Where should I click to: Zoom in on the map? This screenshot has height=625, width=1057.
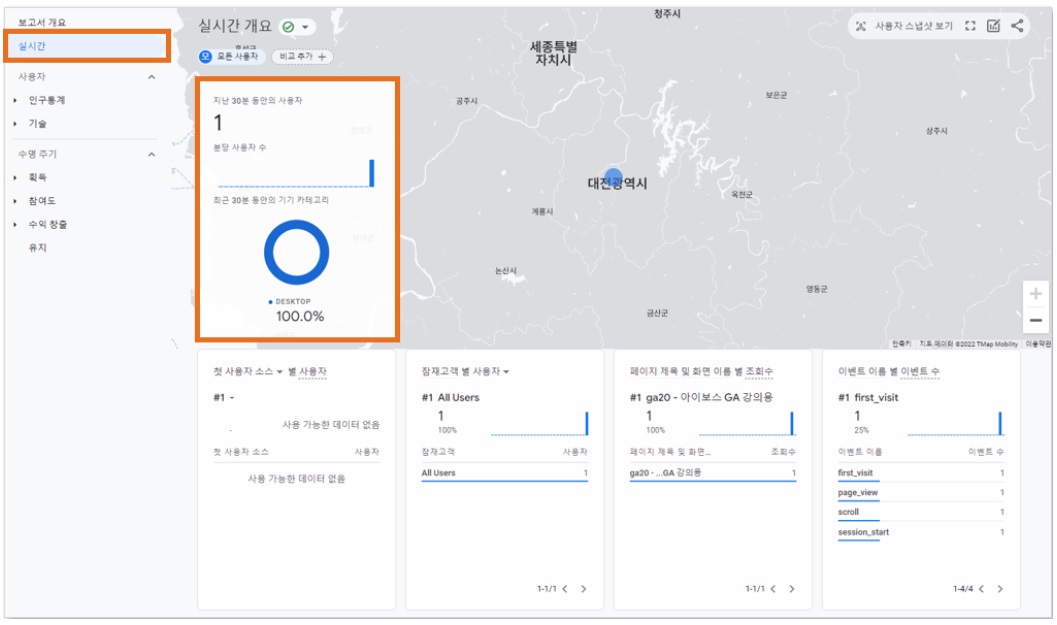pos(1035,294)
